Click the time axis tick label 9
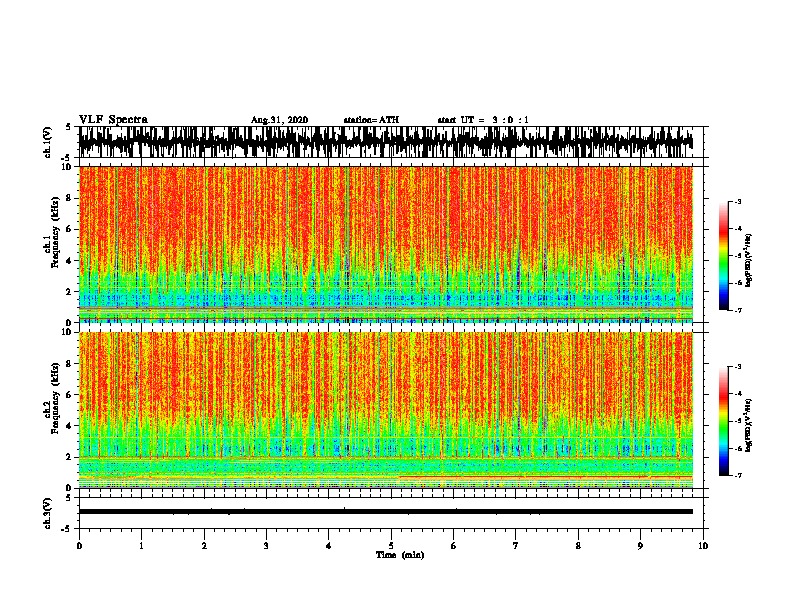The height and width of the screenshot is (612, 792). click(x=640, y=546)
